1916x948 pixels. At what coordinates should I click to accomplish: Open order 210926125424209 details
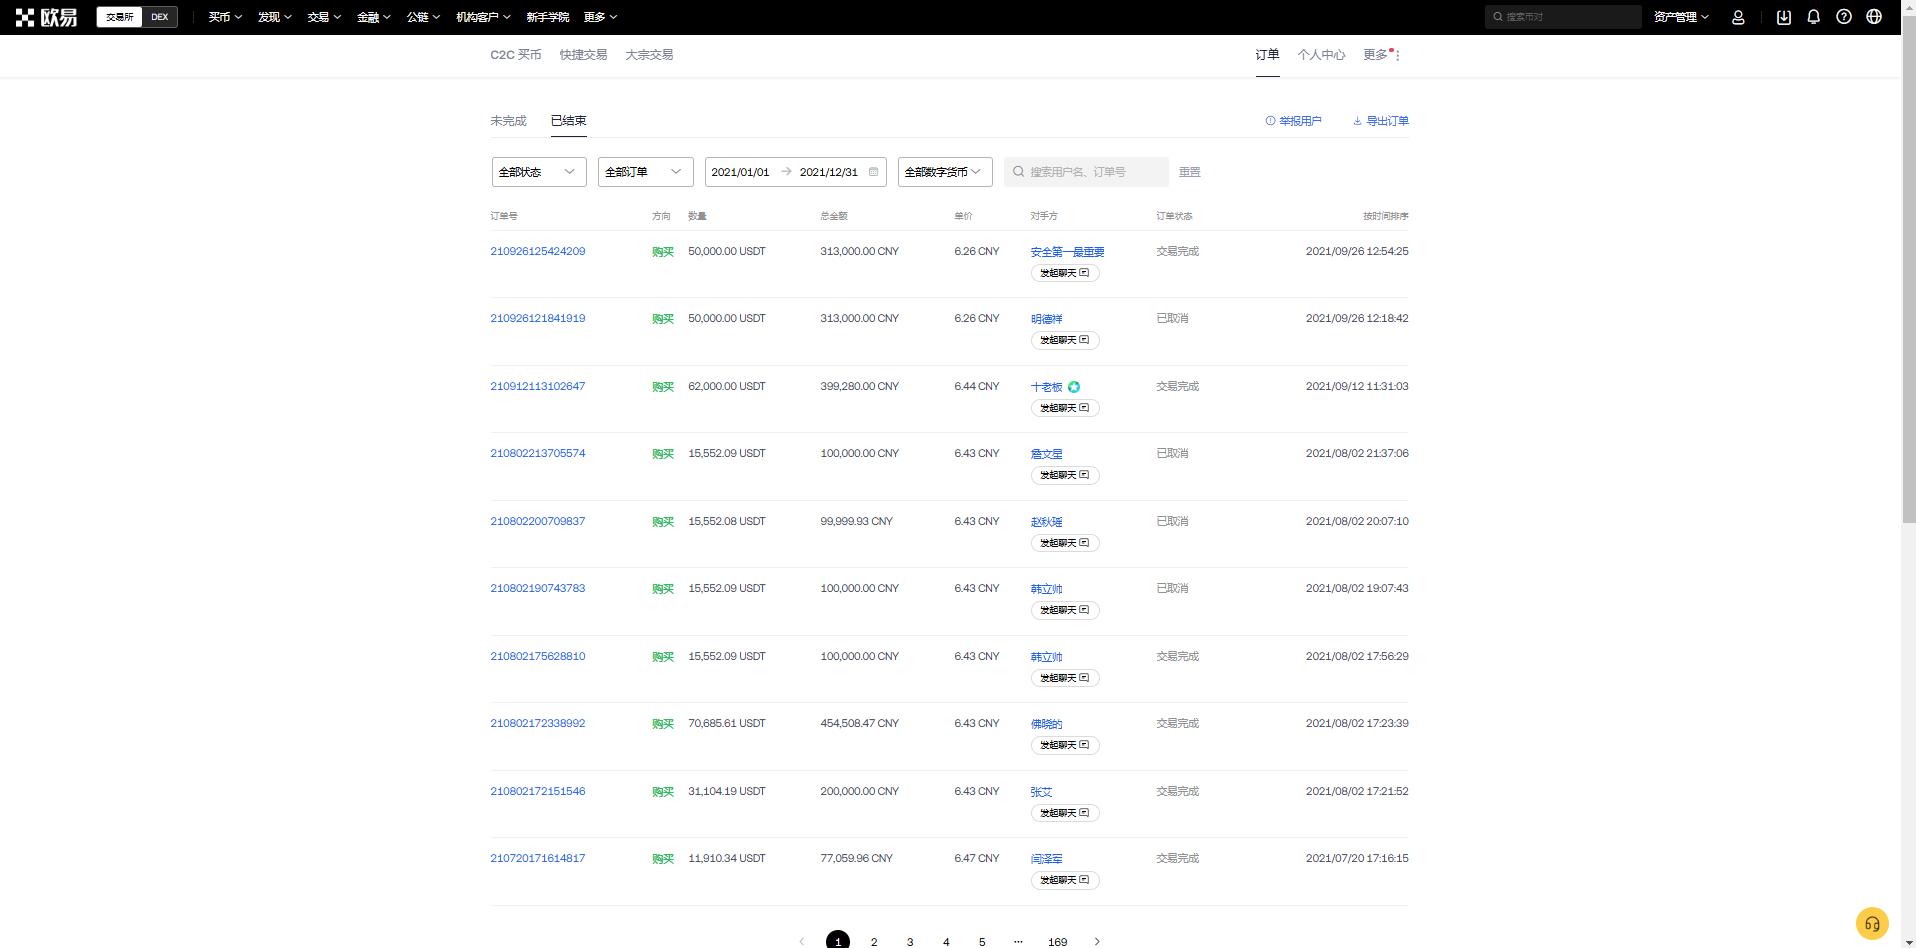pos(537,252)
